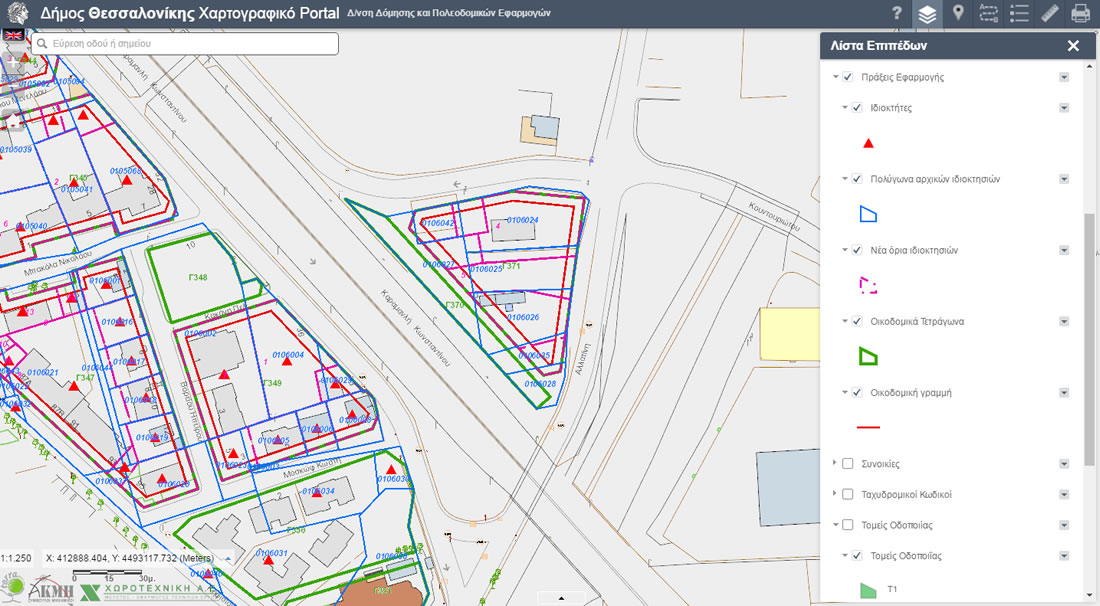This screenshot has width=1100, height=606.
Task: Click the ΑΚΜΗ logo at map bottom
Action: (51, 589)
